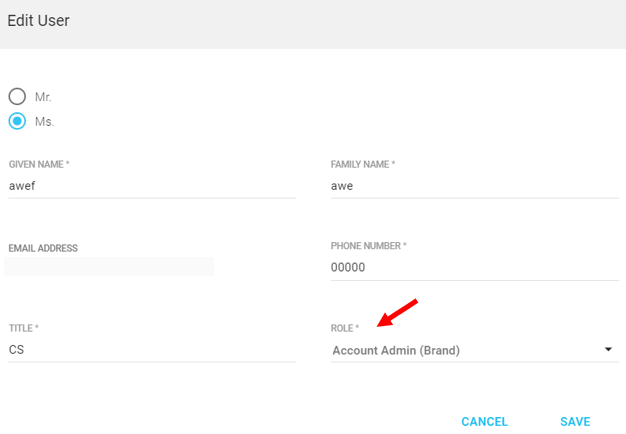Select the Mr. radio button
The height and width of the screenshot is (434, 626).
(17, 97)
